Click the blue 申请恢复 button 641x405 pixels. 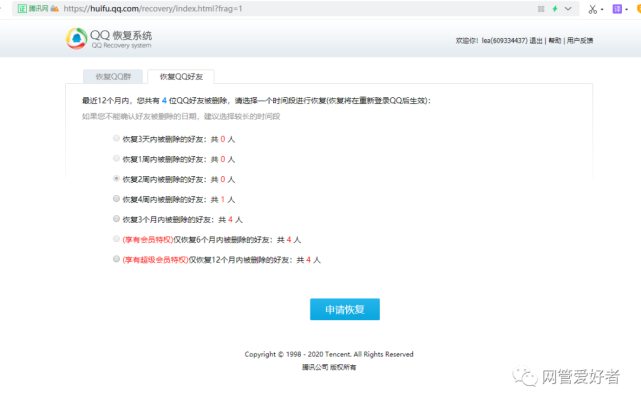pyautogui.click(x=345, y=309)
